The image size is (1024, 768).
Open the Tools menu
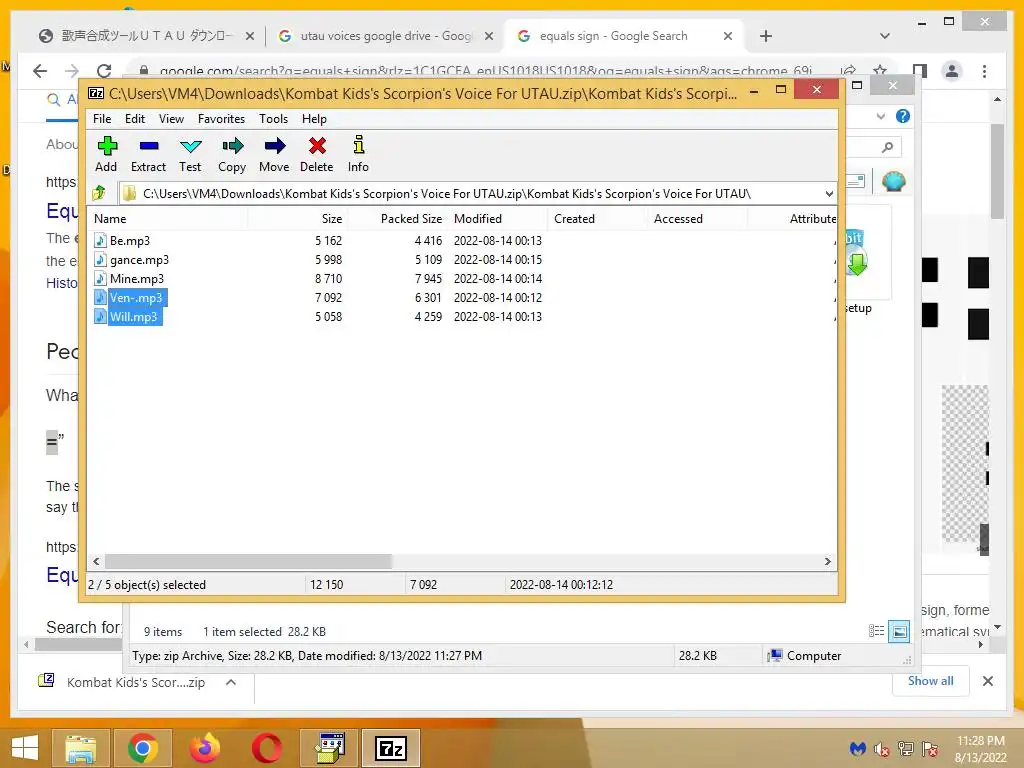[273, 119]
